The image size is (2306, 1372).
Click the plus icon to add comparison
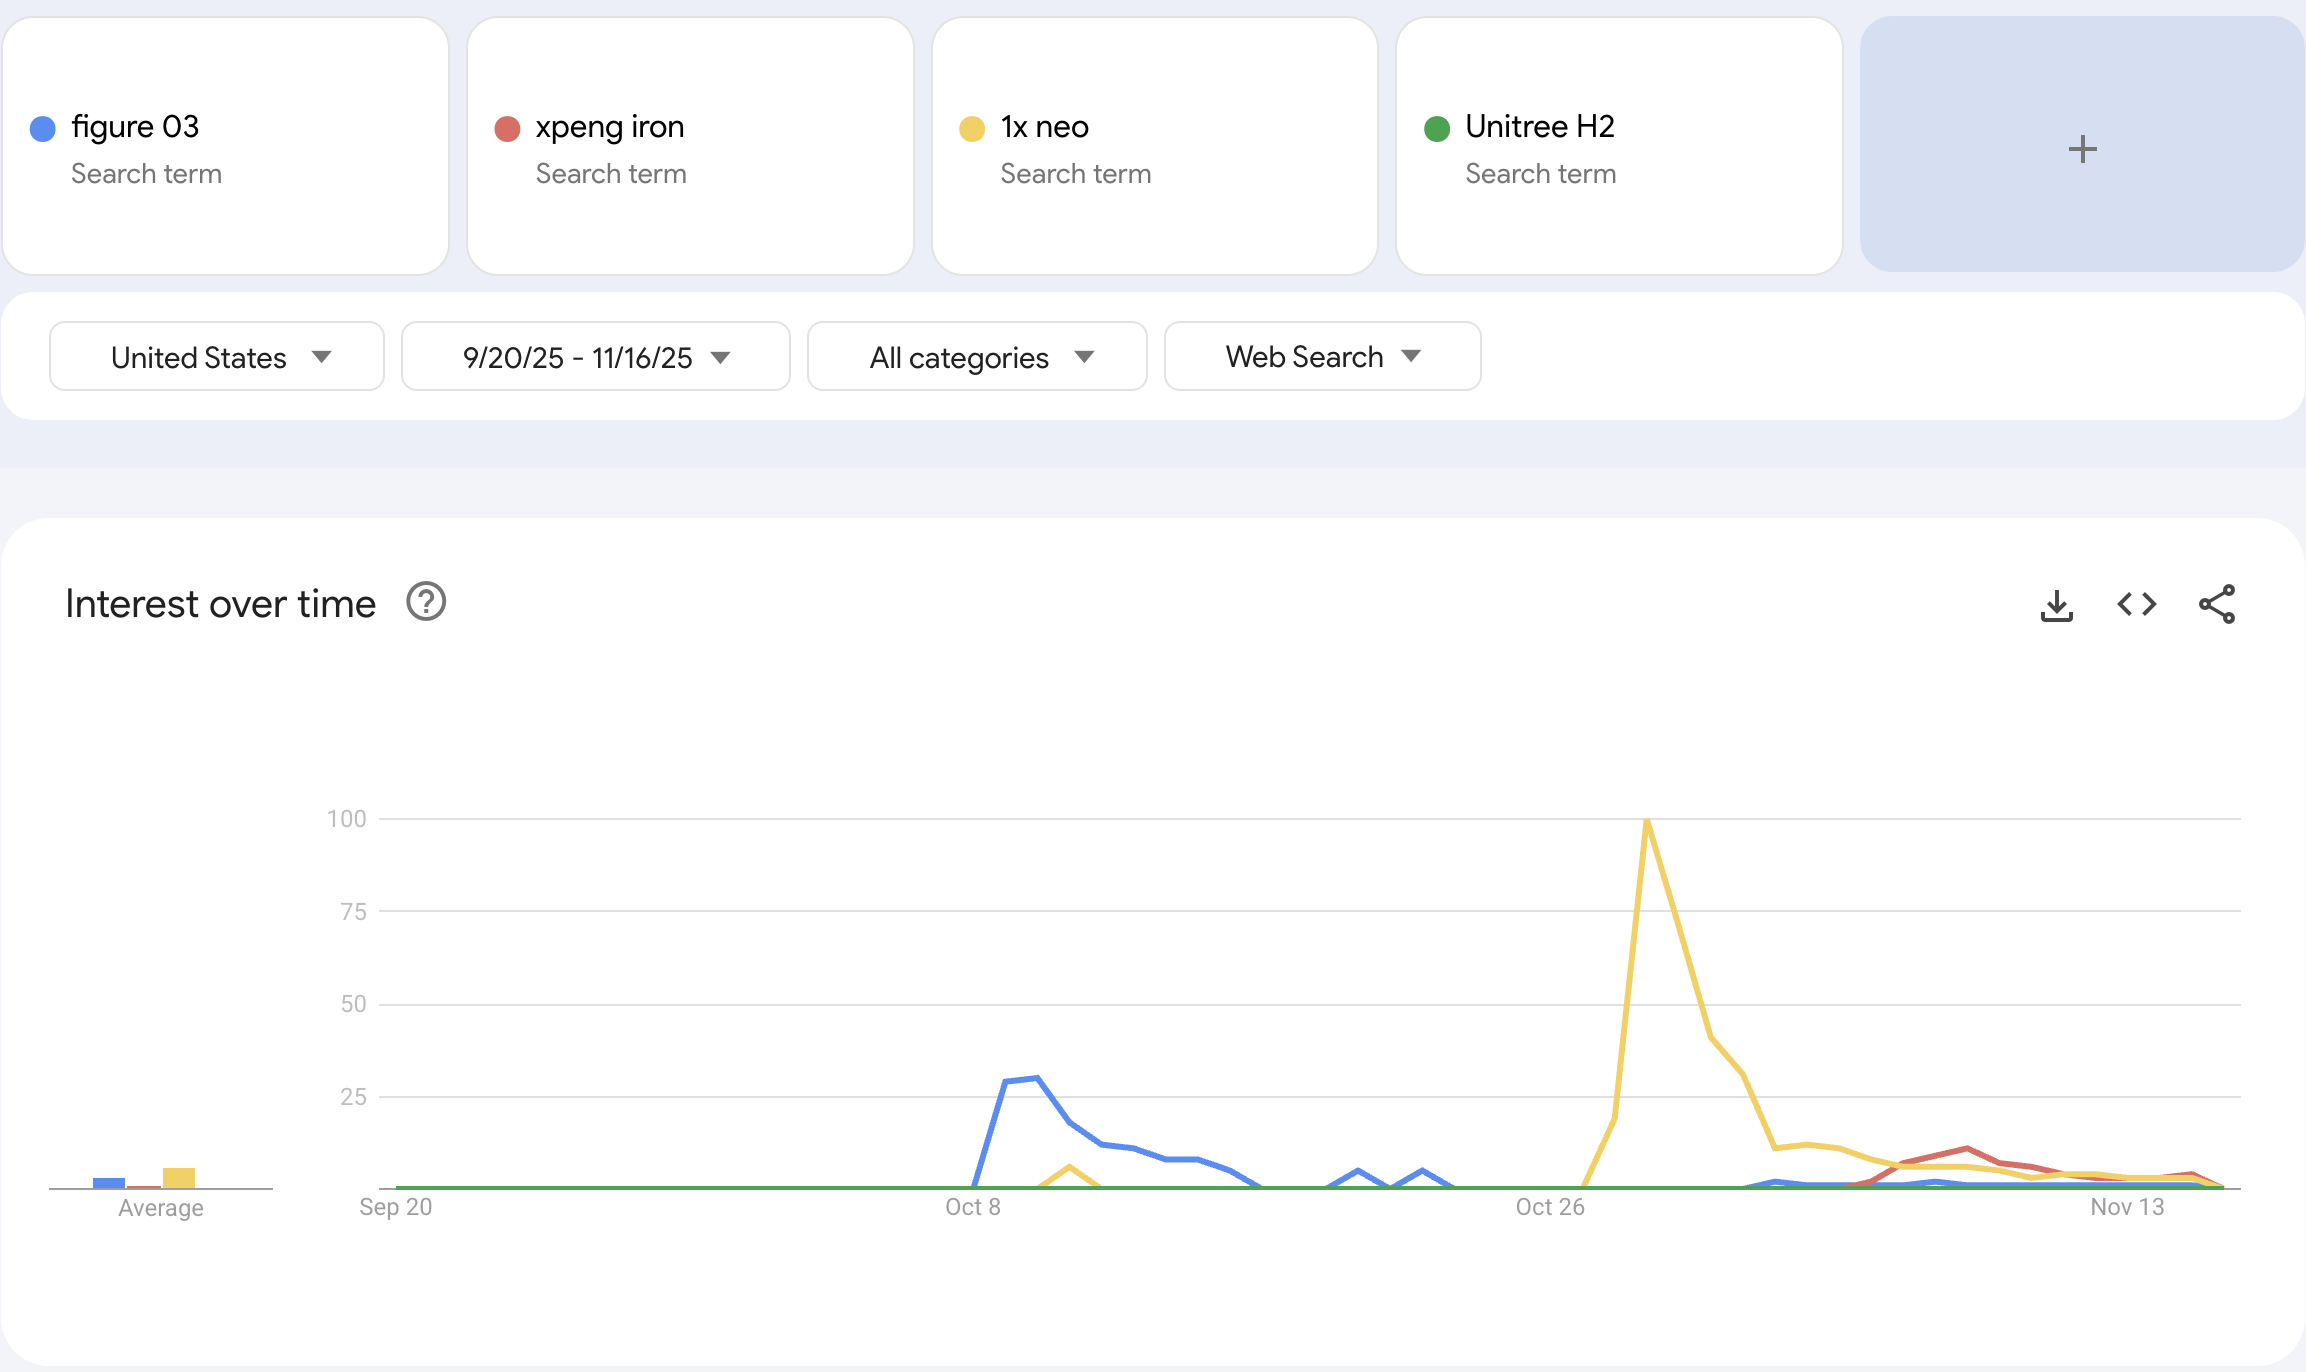coord(2082,149)
